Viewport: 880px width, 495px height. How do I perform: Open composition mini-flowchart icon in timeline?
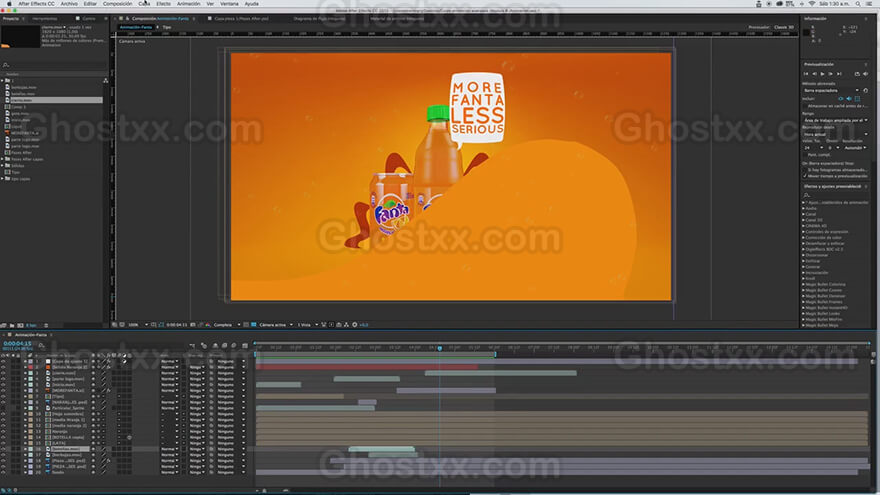click(x=192, y=345)
